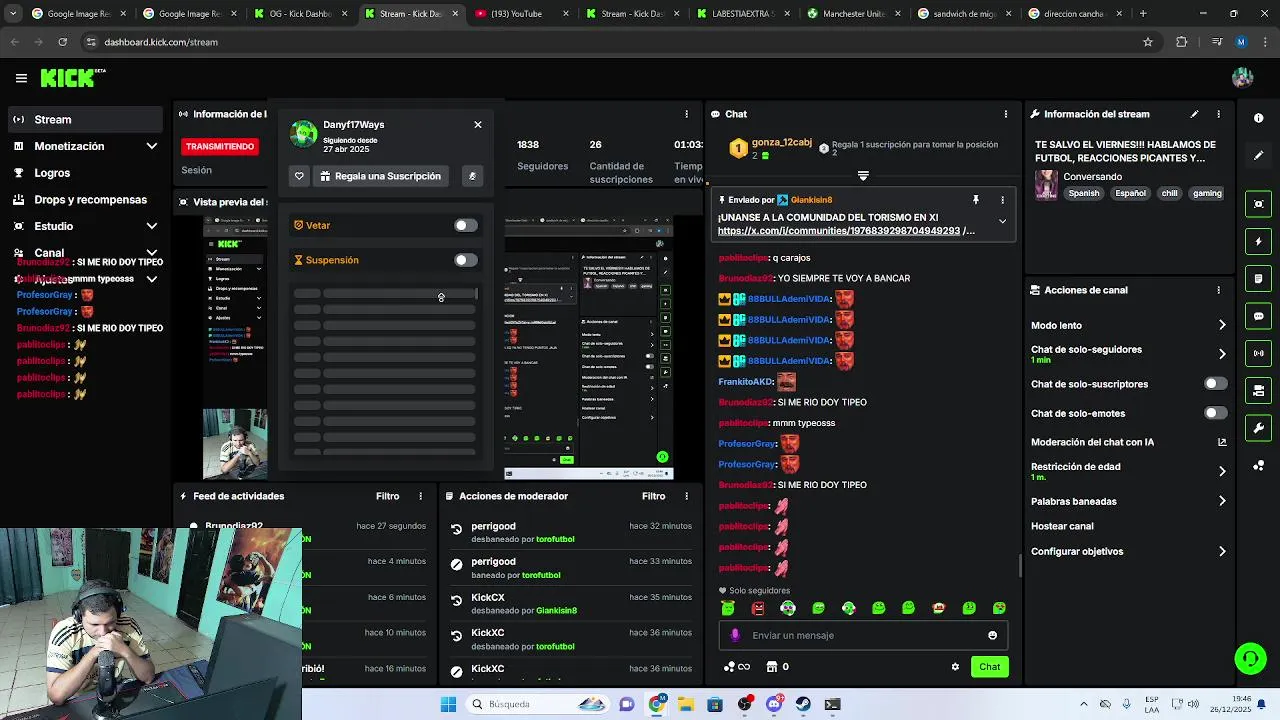
Task: Toggle wrench widget in right toolbar
Action: (x=1258, y=428)
